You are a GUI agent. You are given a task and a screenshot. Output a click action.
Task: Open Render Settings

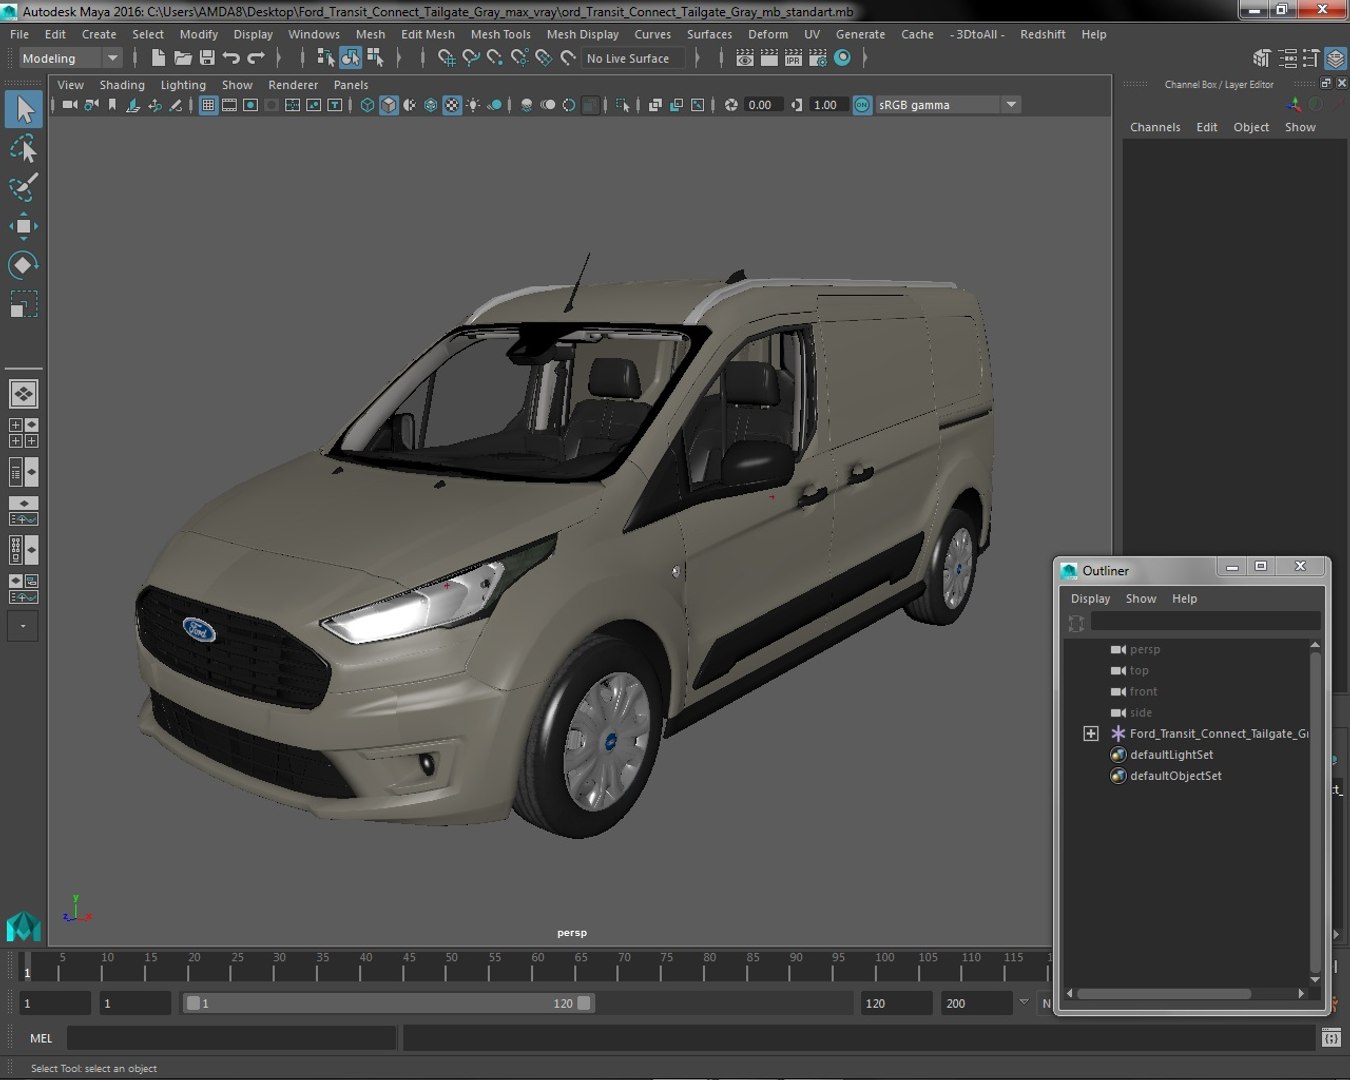coord(818,58)
